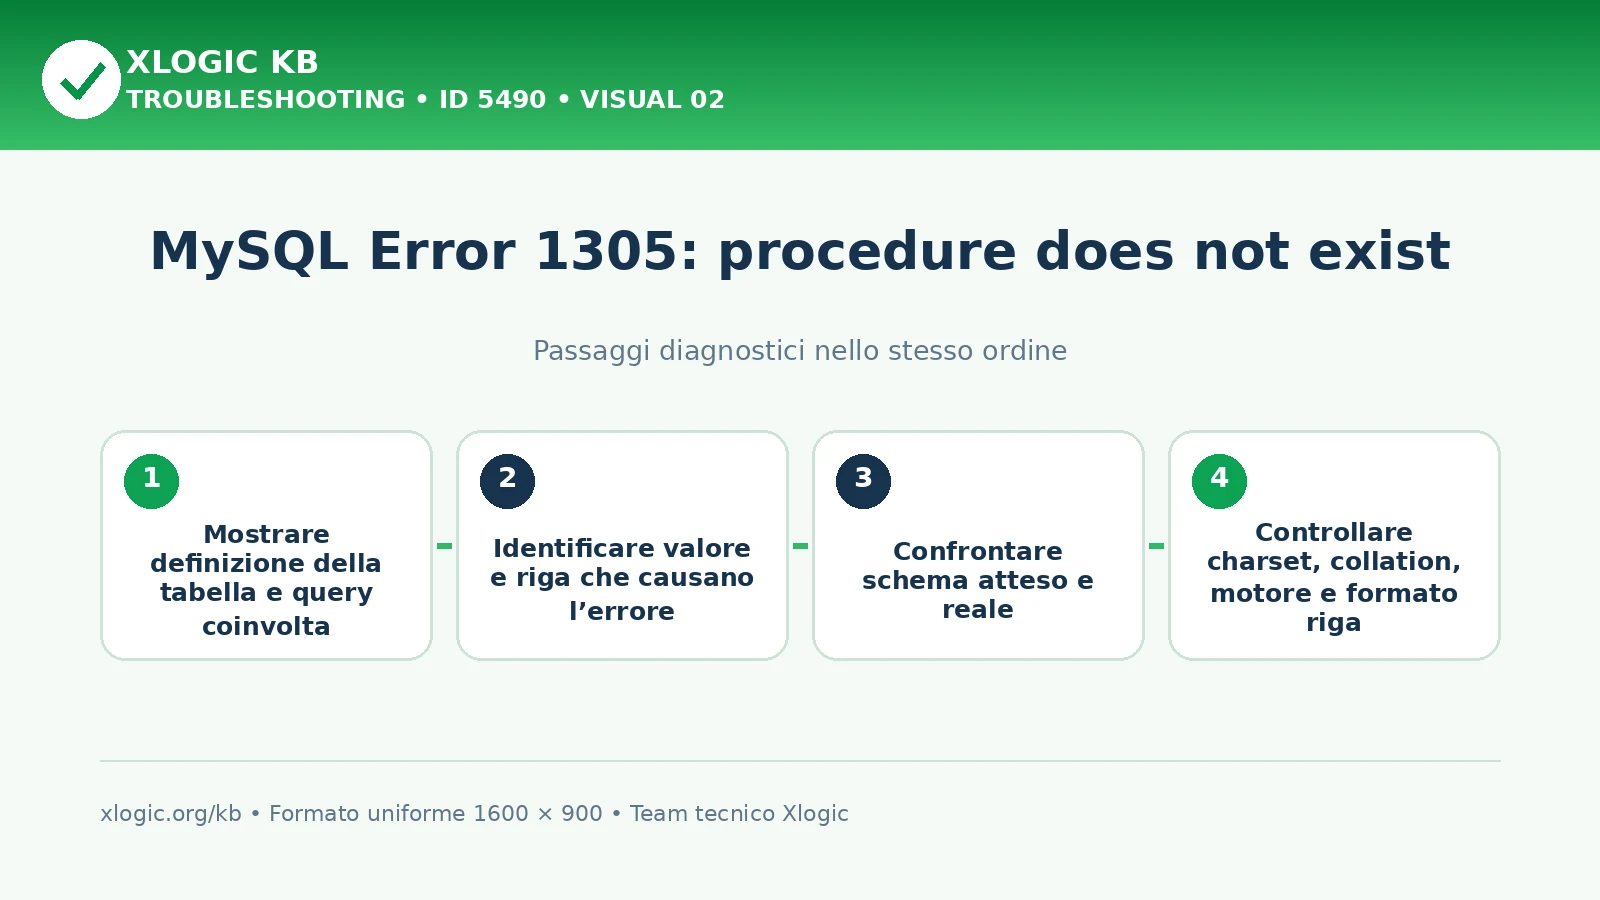Click the MySQL Error 1305 headline
The width and height of the screenshot is (1600, 900).
[800, 251]
